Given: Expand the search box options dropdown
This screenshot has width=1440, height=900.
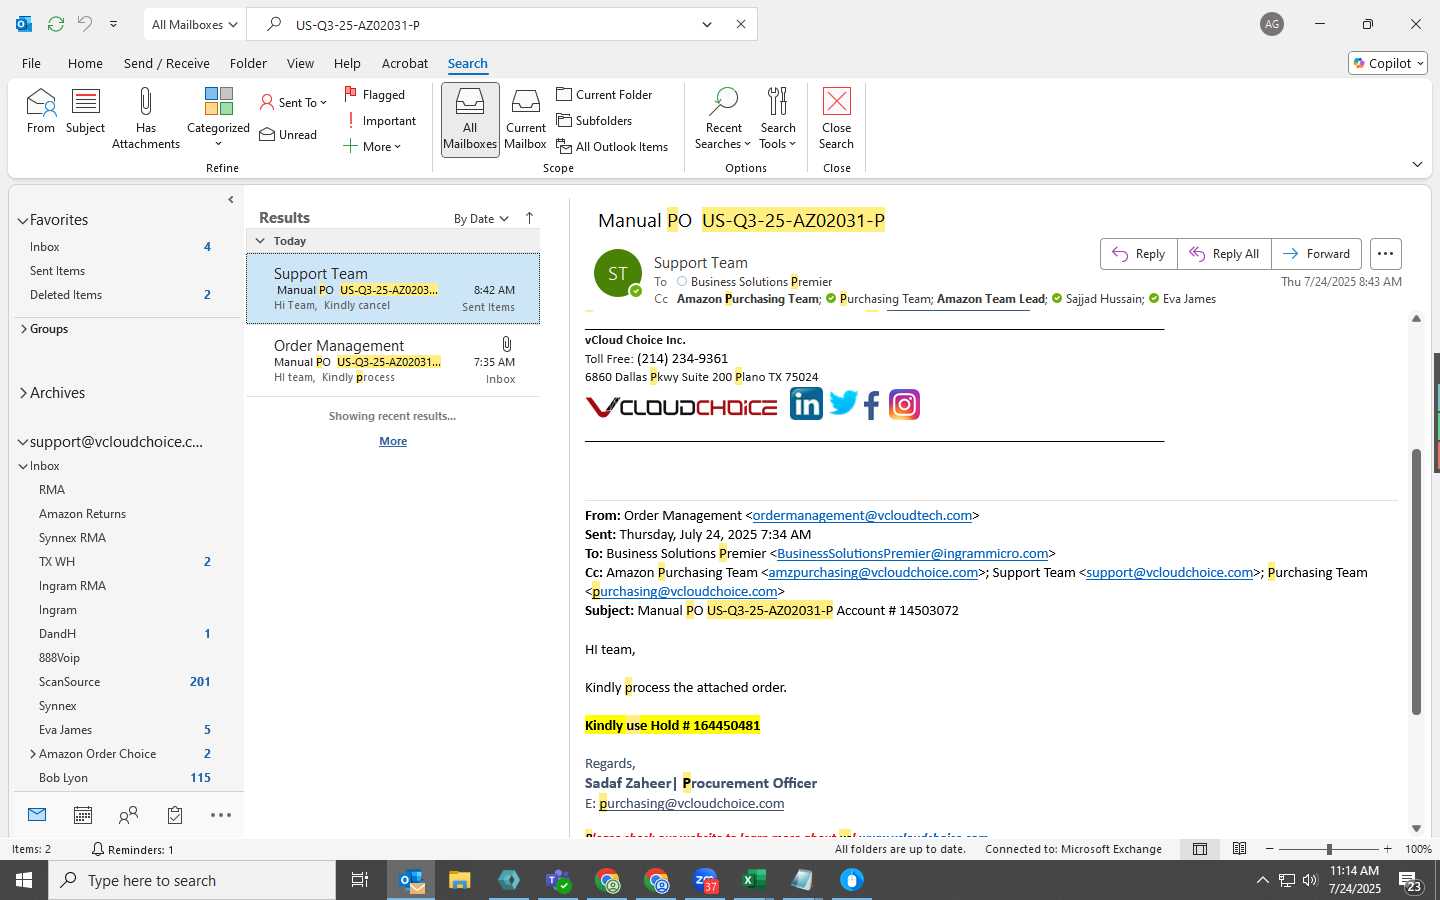Looking at the screenshot, I should tap(707, 24).
